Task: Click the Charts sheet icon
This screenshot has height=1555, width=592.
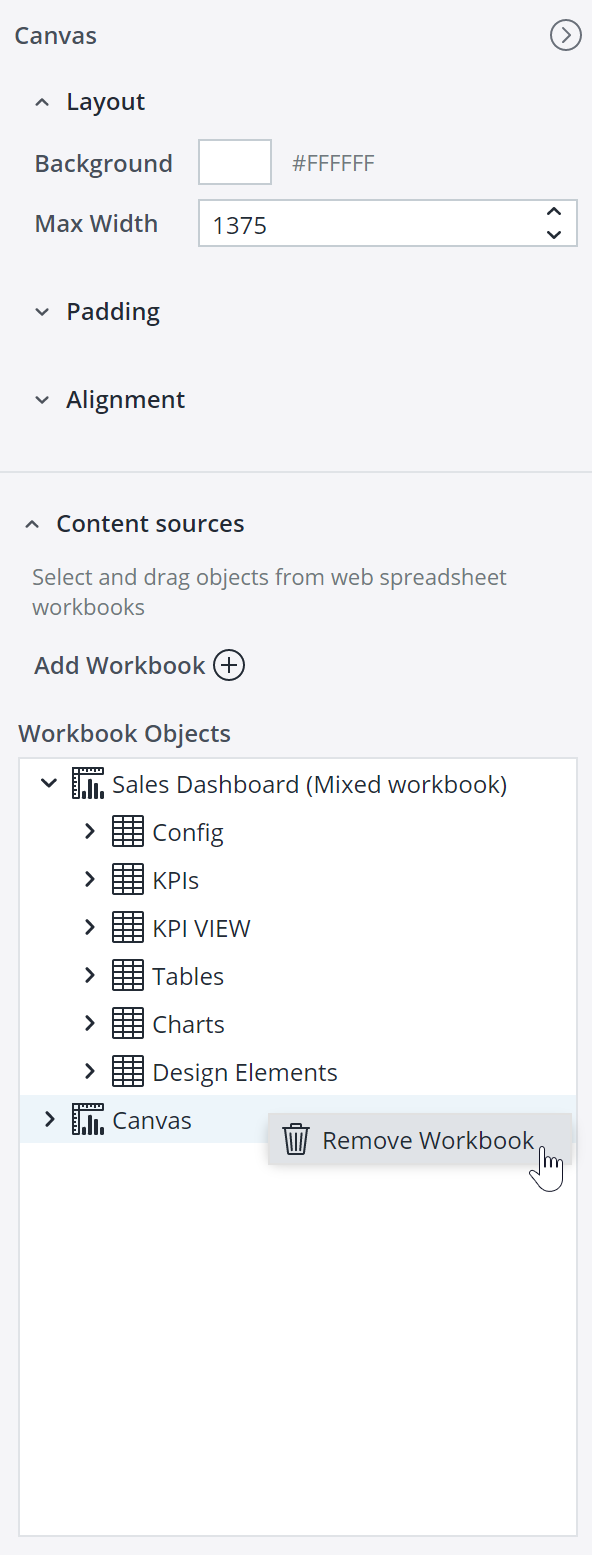Action: (128, 1023)
